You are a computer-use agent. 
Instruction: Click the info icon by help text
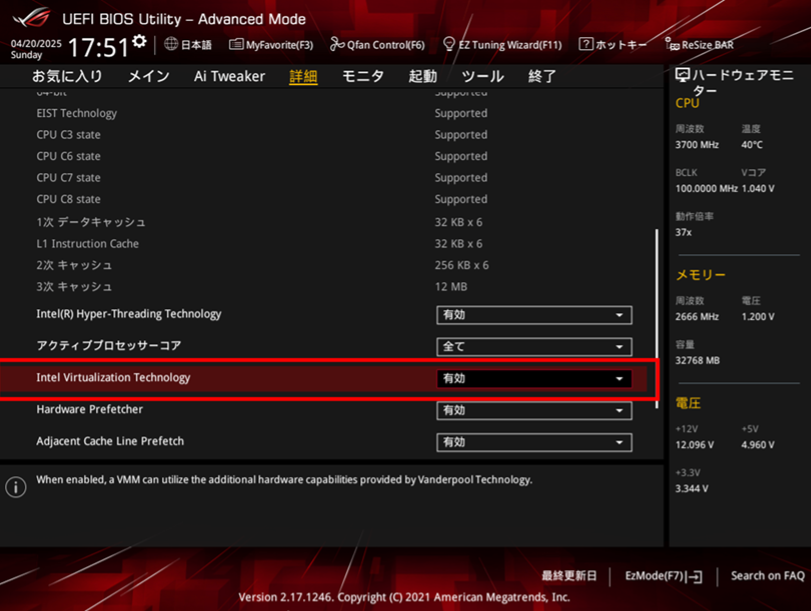point(16,487)
